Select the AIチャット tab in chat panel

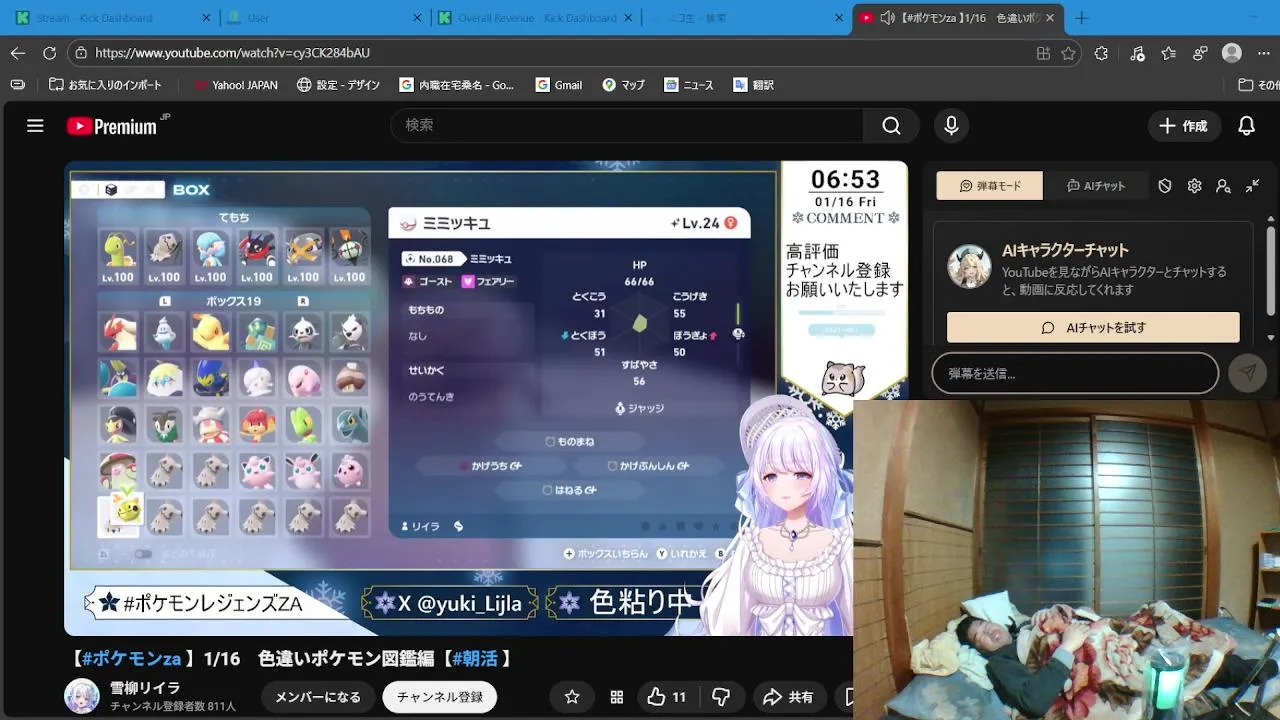coord(1096,186)
